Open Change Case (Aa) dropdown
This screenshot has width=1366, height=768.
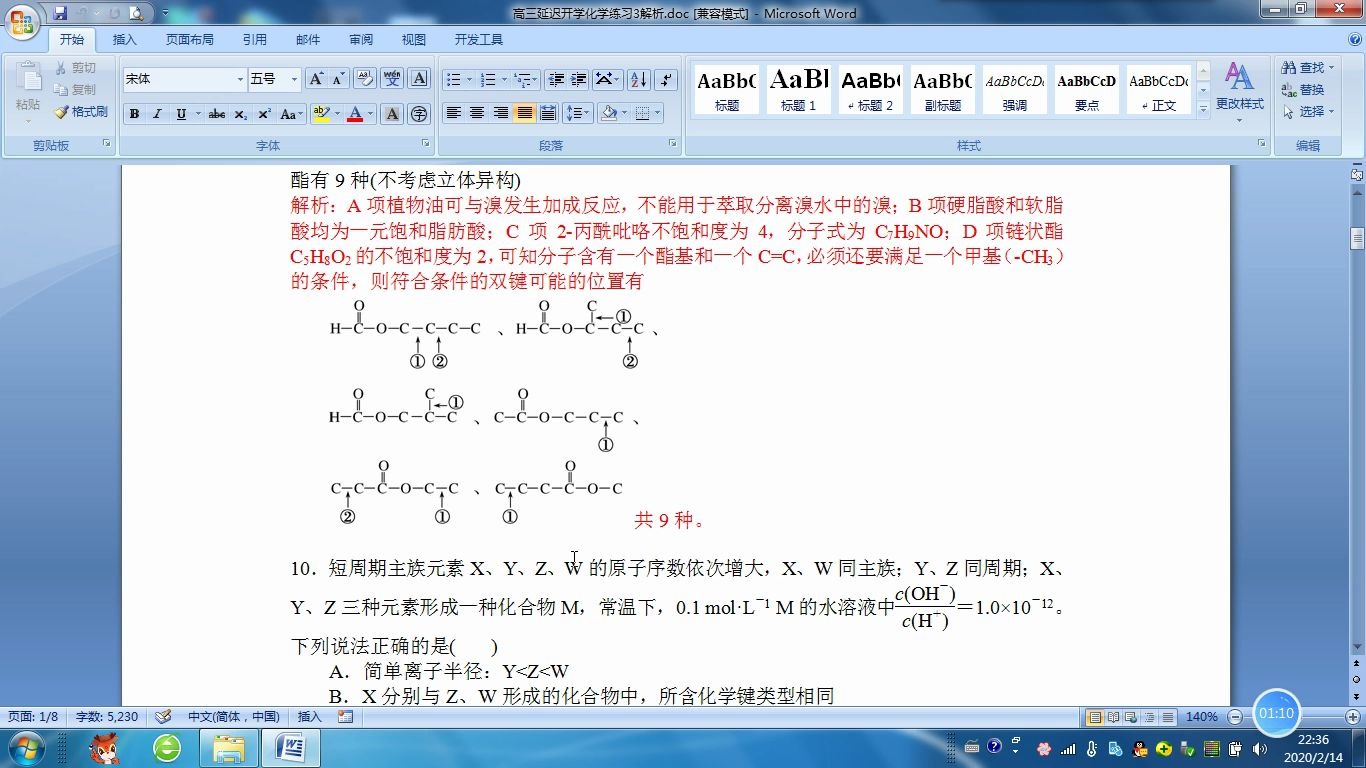click(x=292, y=114)
